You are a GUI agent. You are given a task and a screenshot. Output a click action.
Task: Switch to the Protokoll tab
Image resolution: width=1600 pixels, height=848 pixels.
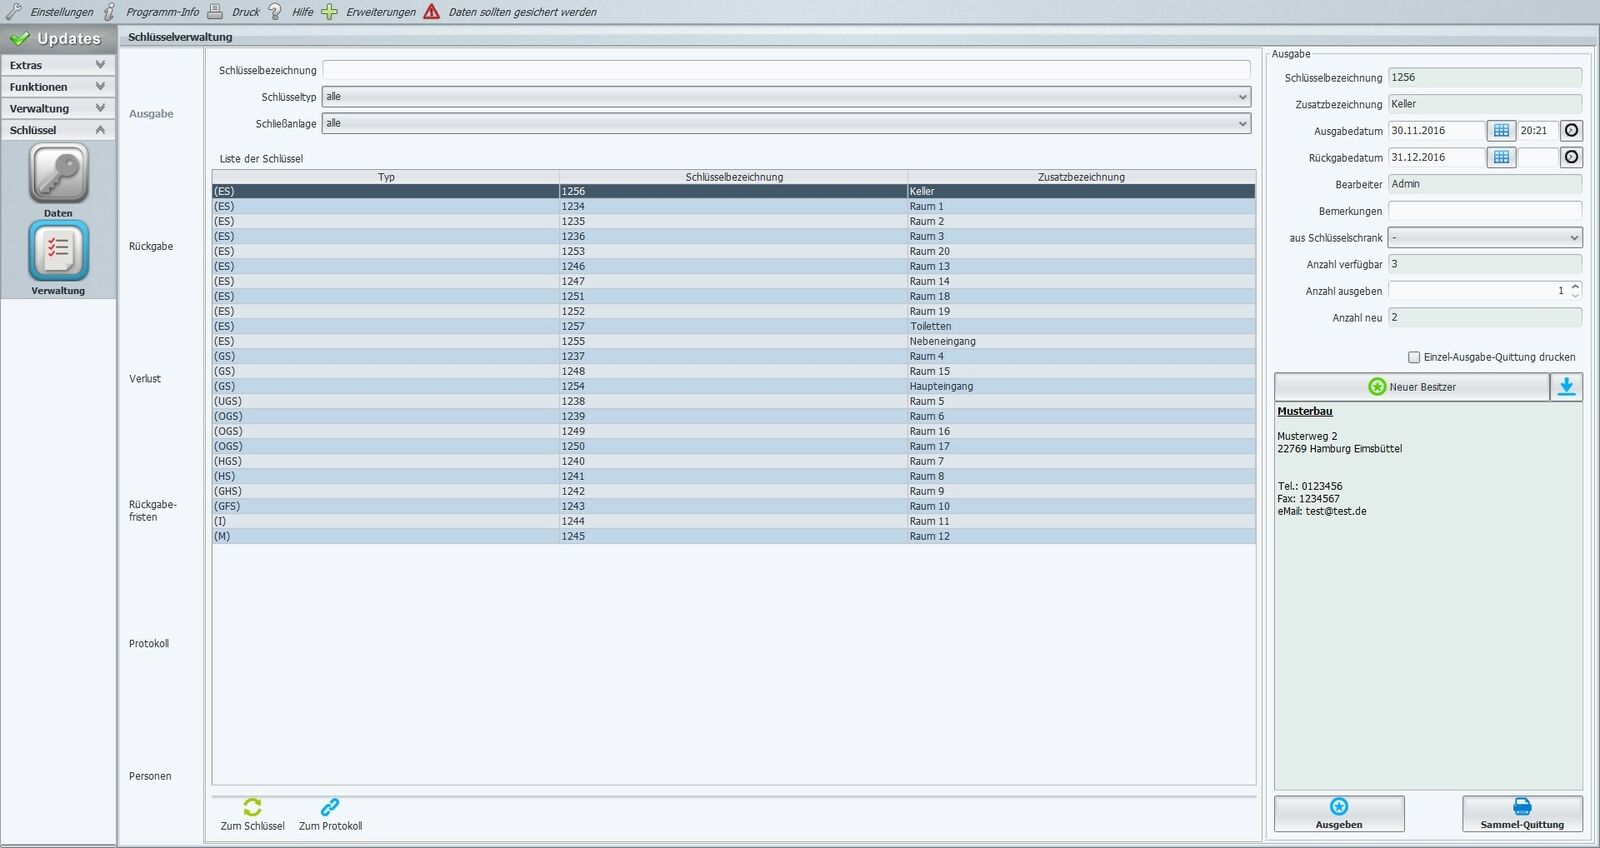[x=149, y=644]
